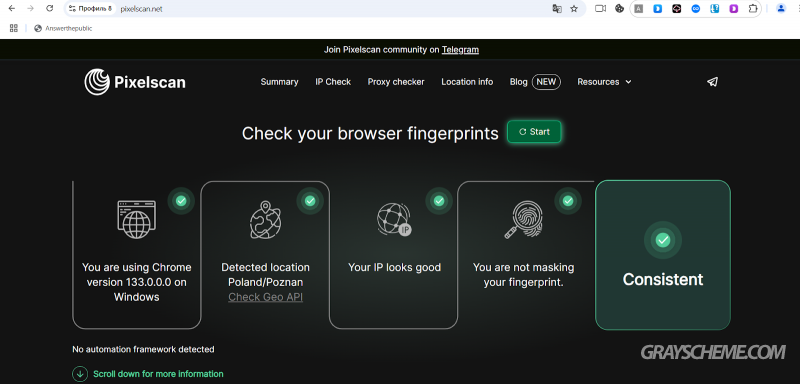Click the Telegram paper plane icon
Screen dimensions: 800x384
coord(713,82)
